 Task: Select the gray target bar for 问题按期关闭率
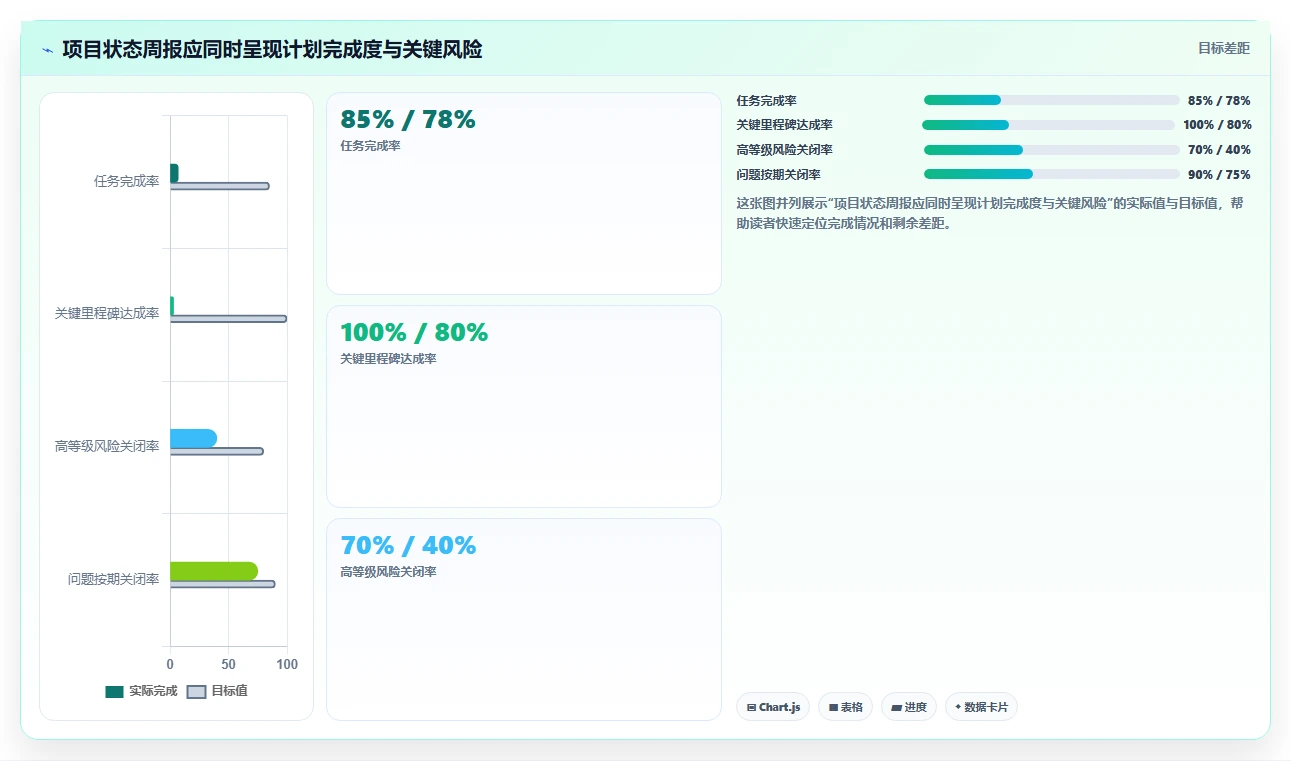222,584
